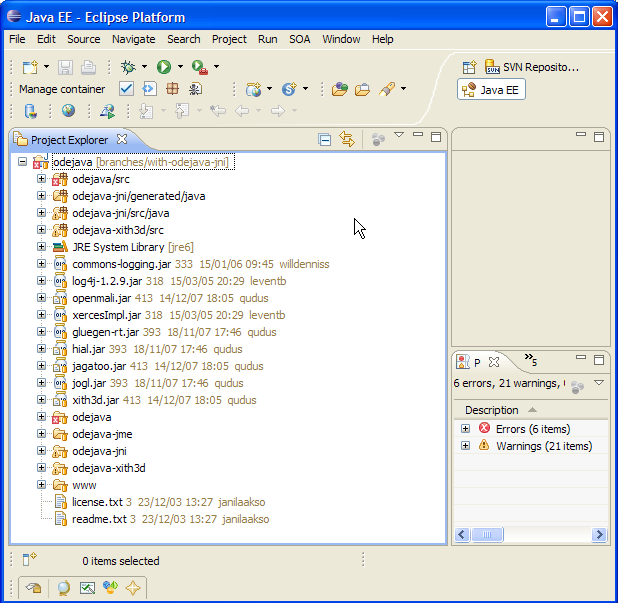Click the Forward navigation arrow
Viewport: 618px width, 603px height.
pos(277,111)
